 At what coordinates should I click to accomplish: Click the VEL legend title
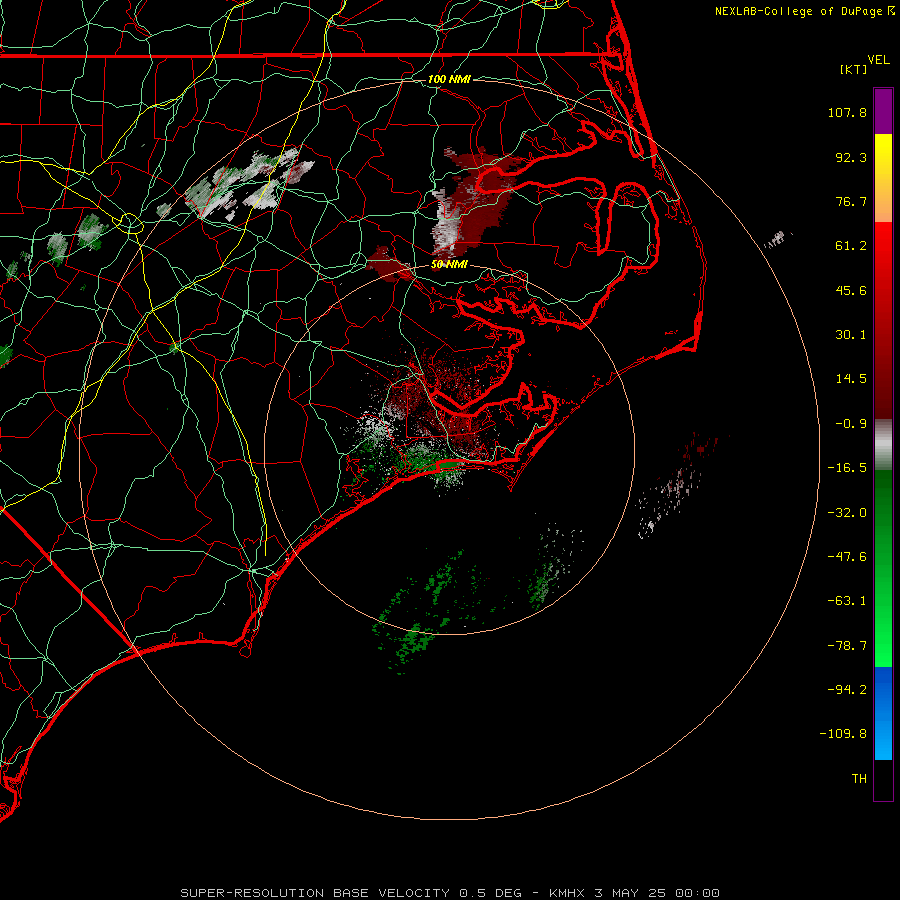[878, 60]
